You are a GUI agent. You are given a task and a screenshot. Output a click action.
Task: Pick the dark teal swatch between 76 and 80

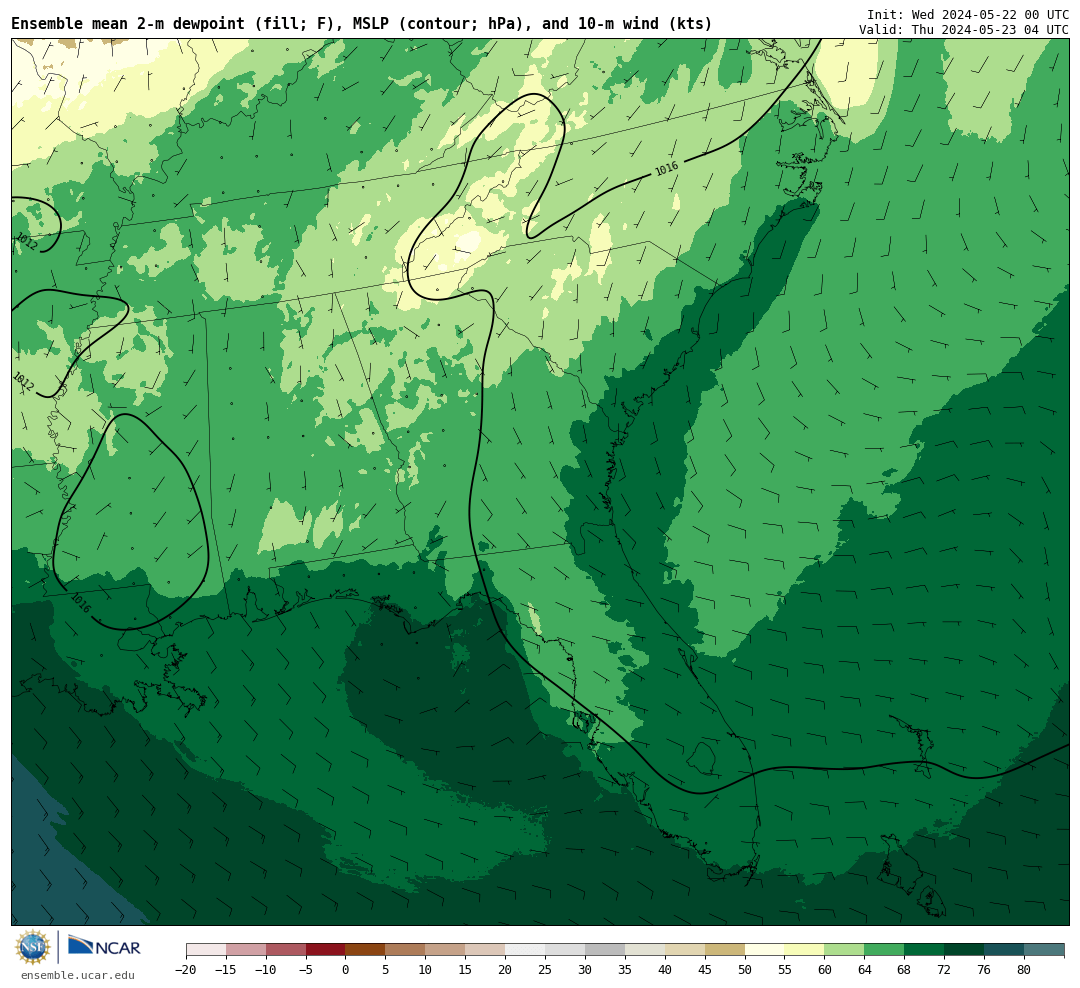(x=1005, y=950)
